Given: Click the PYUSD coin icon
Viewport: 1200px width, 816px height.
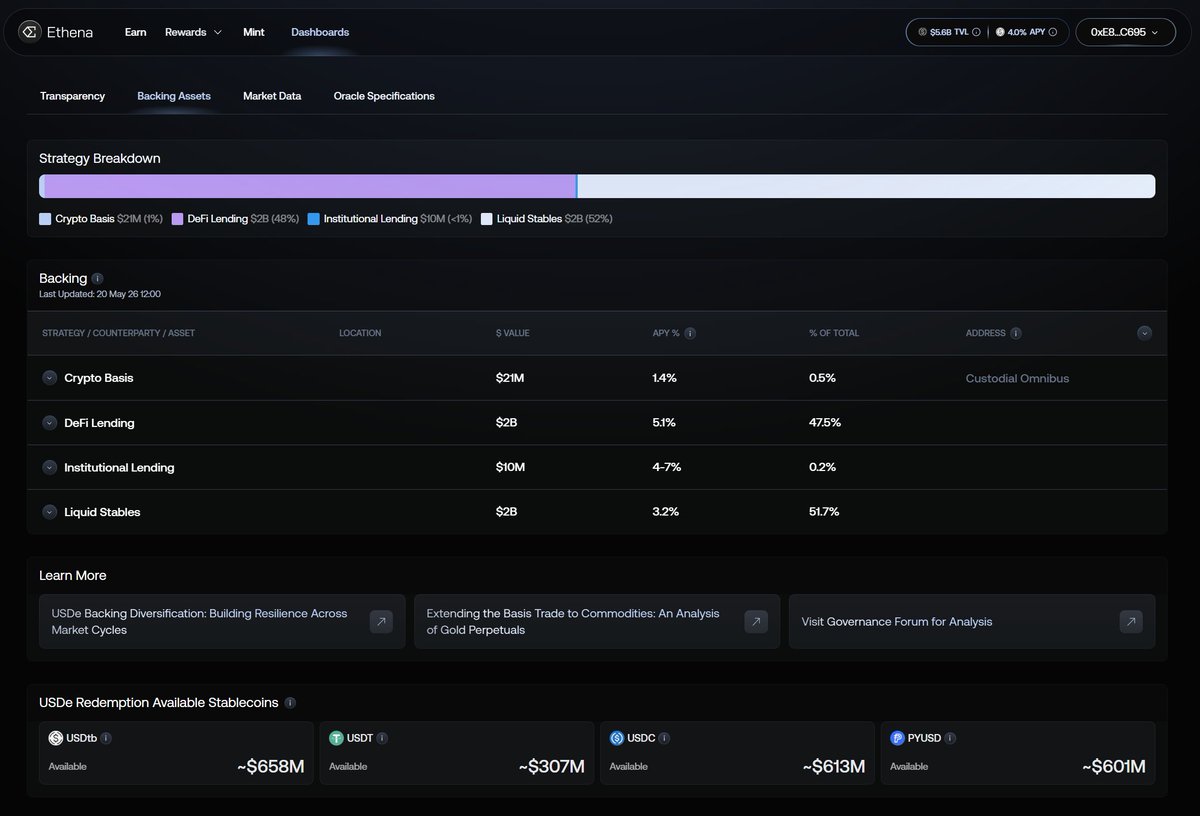Looking at the screenshot, I should point(897,738).
